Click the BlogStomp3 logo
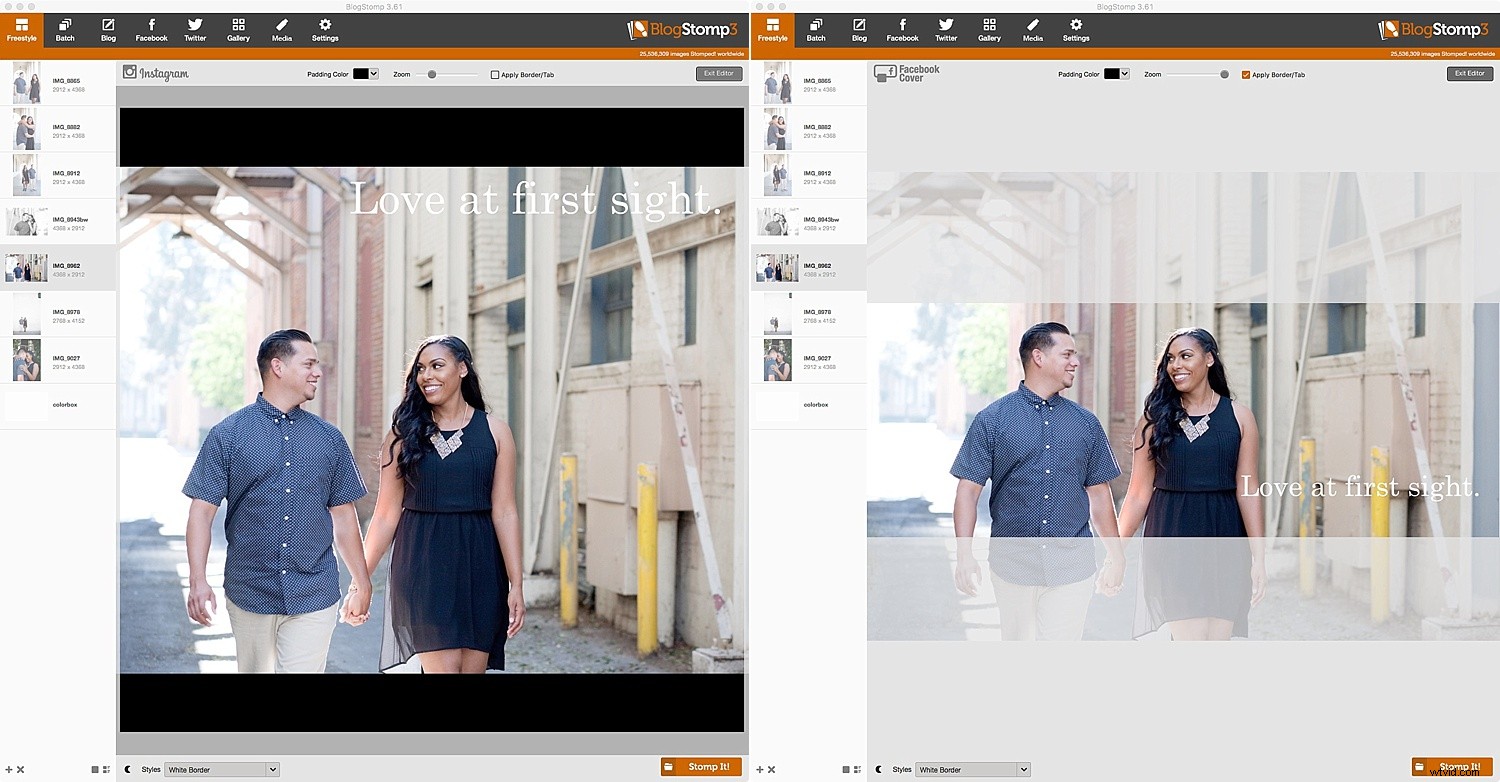1500x782 pixels. pos(681,30)
